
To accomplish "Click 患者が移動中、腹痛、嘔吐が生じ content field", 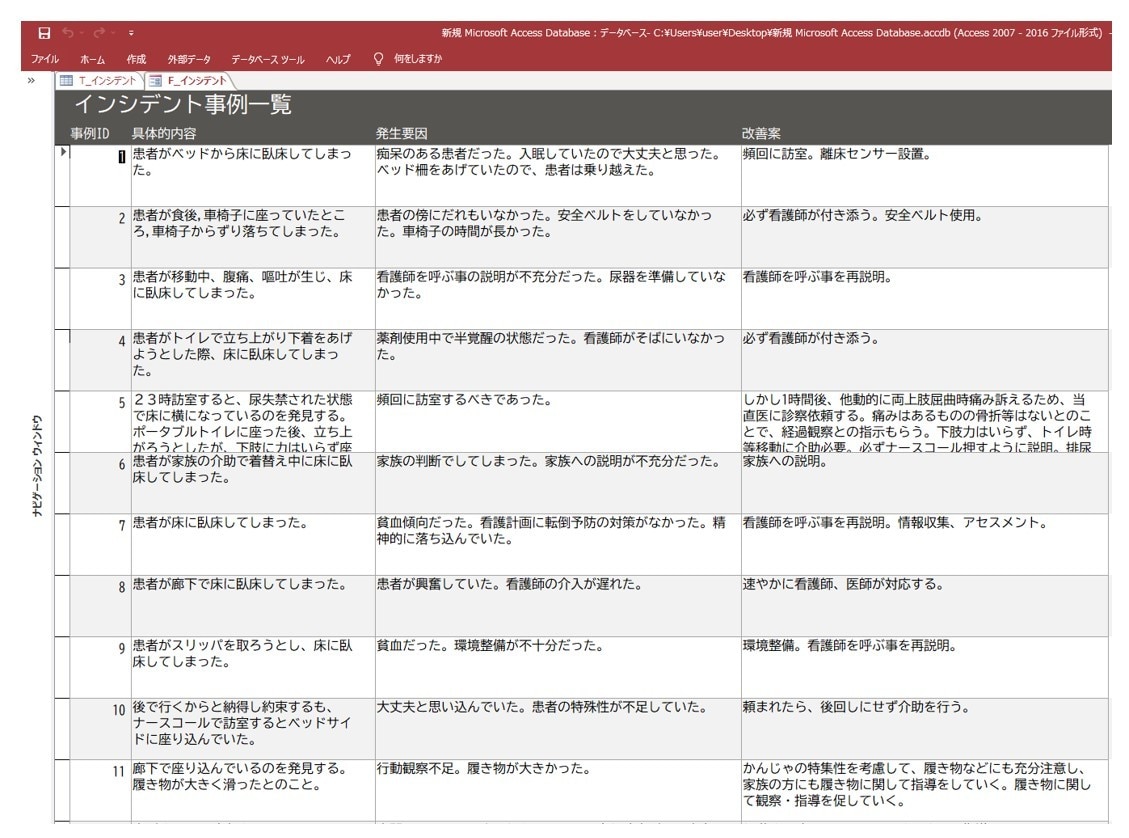I will click(253, 299).
